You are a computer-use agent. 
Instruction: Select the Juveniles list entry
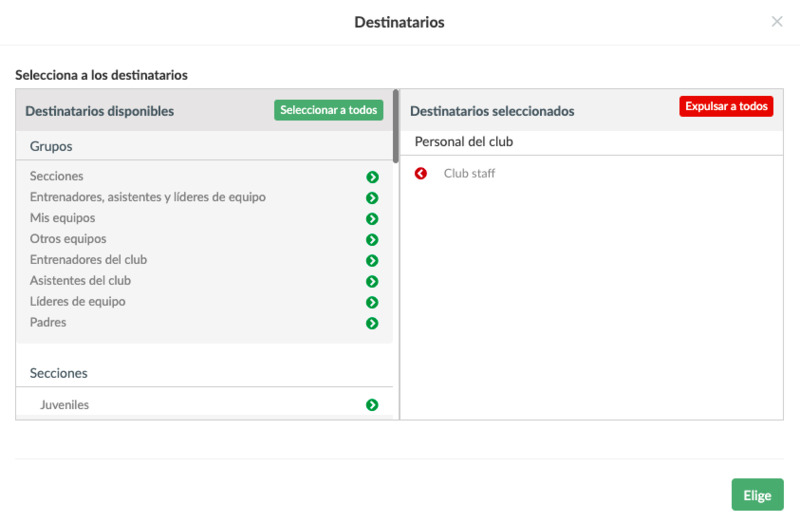(64, 405)
